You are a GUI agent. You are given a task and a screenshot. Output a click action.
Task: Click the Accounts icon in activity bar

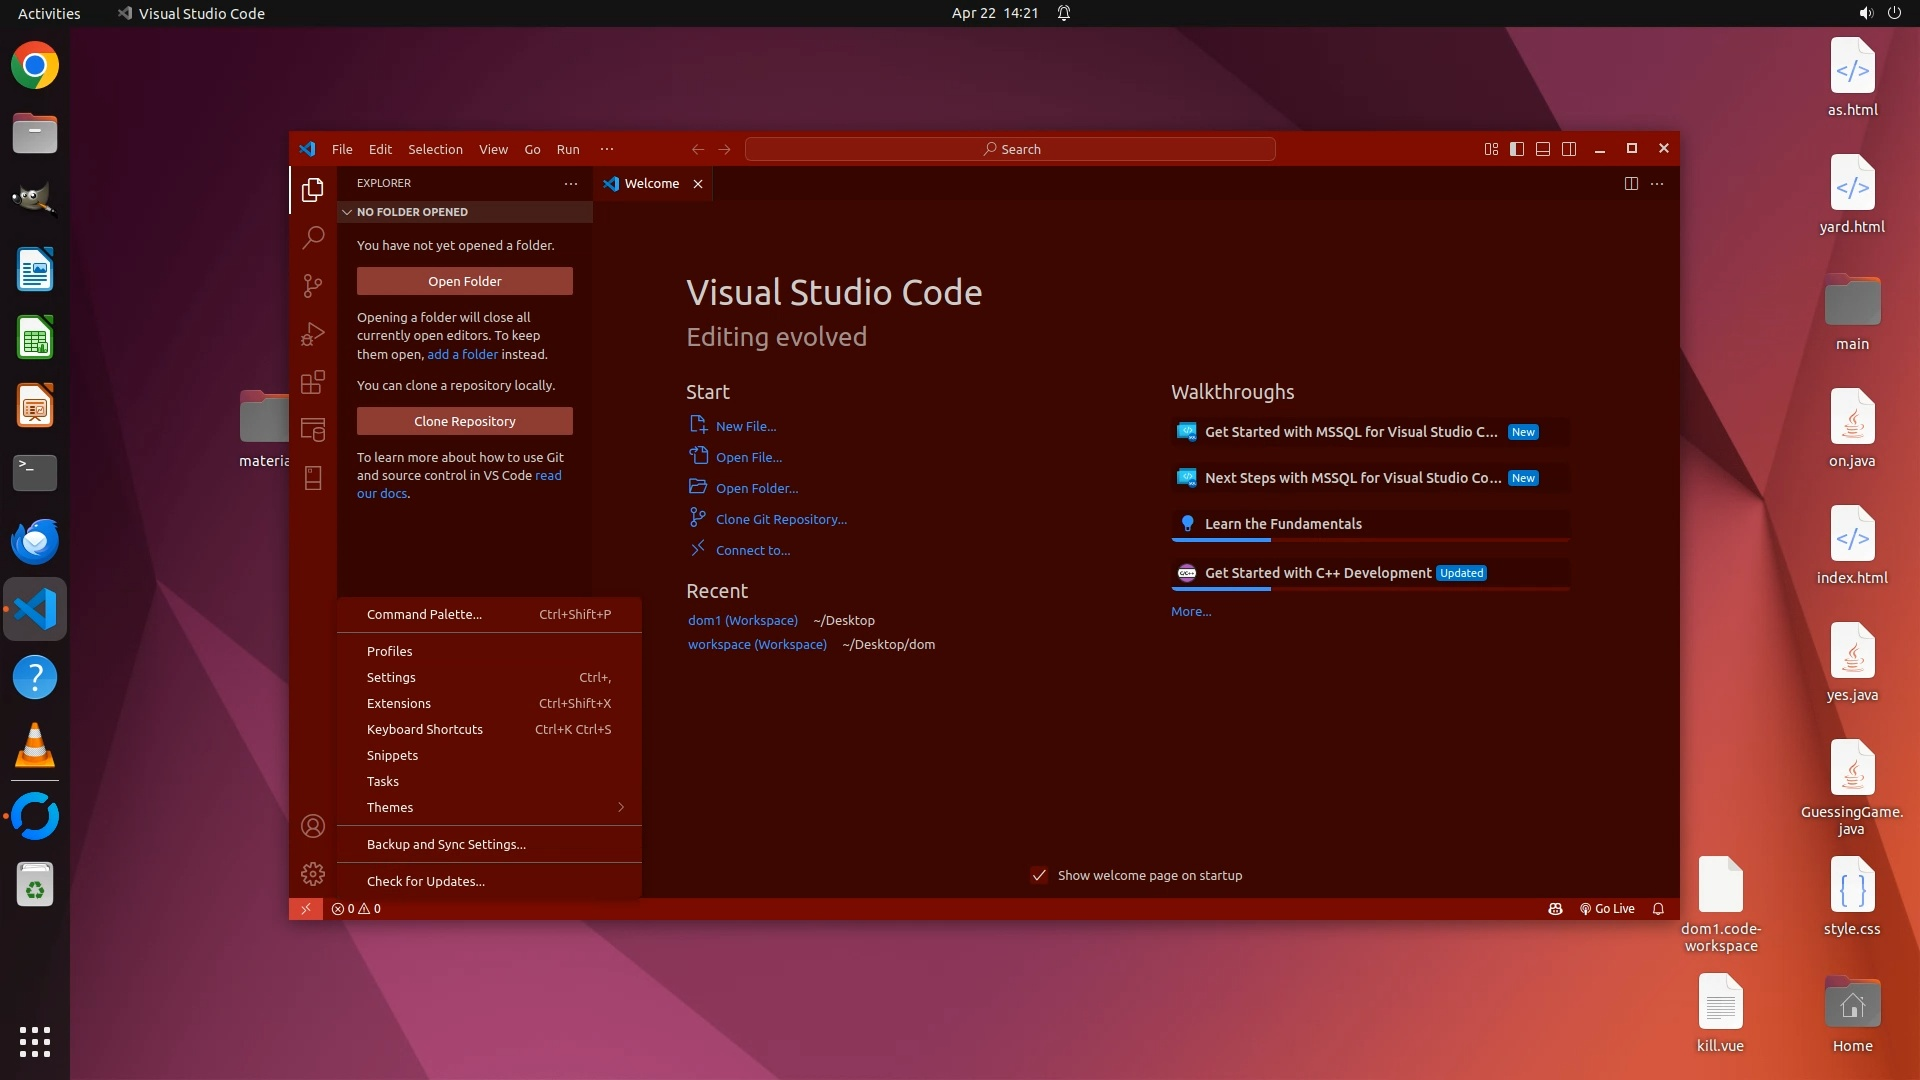click(x=313, y=826)
